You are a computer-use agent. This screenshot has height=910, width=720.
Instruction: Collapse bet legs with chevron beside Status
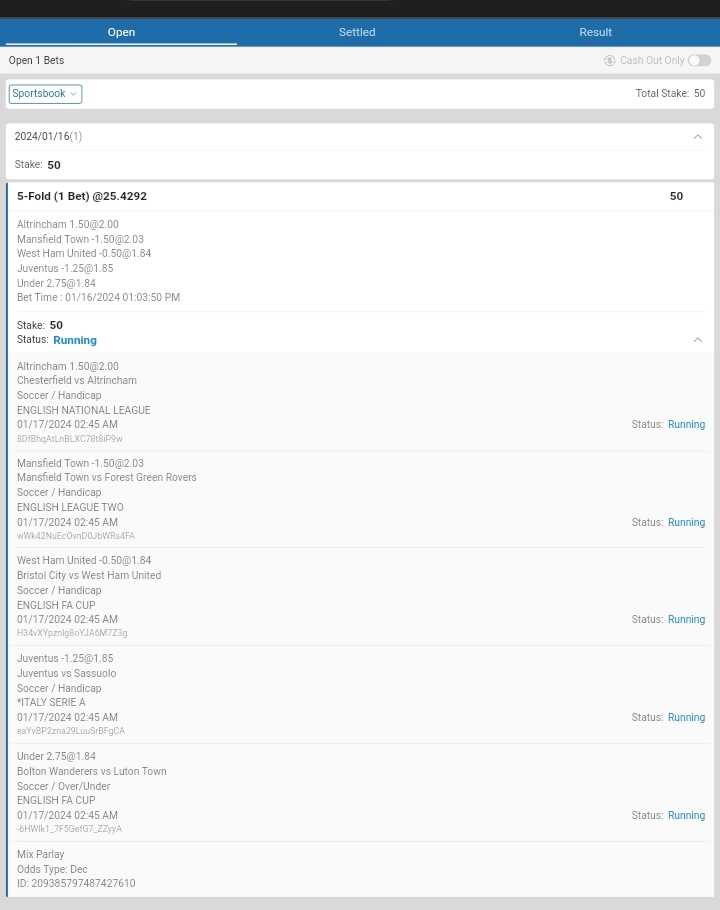point(698,340)
